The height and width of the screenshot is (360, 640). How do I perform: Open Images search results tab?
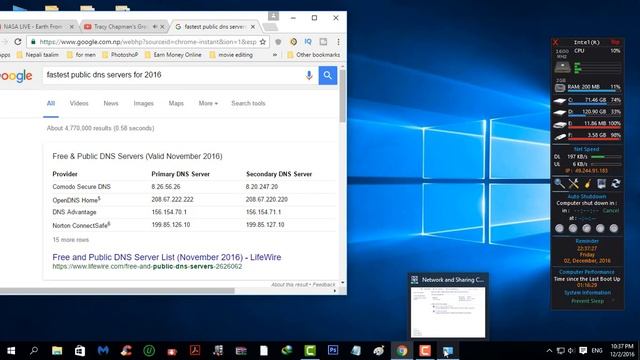click(x=144, y=103)
